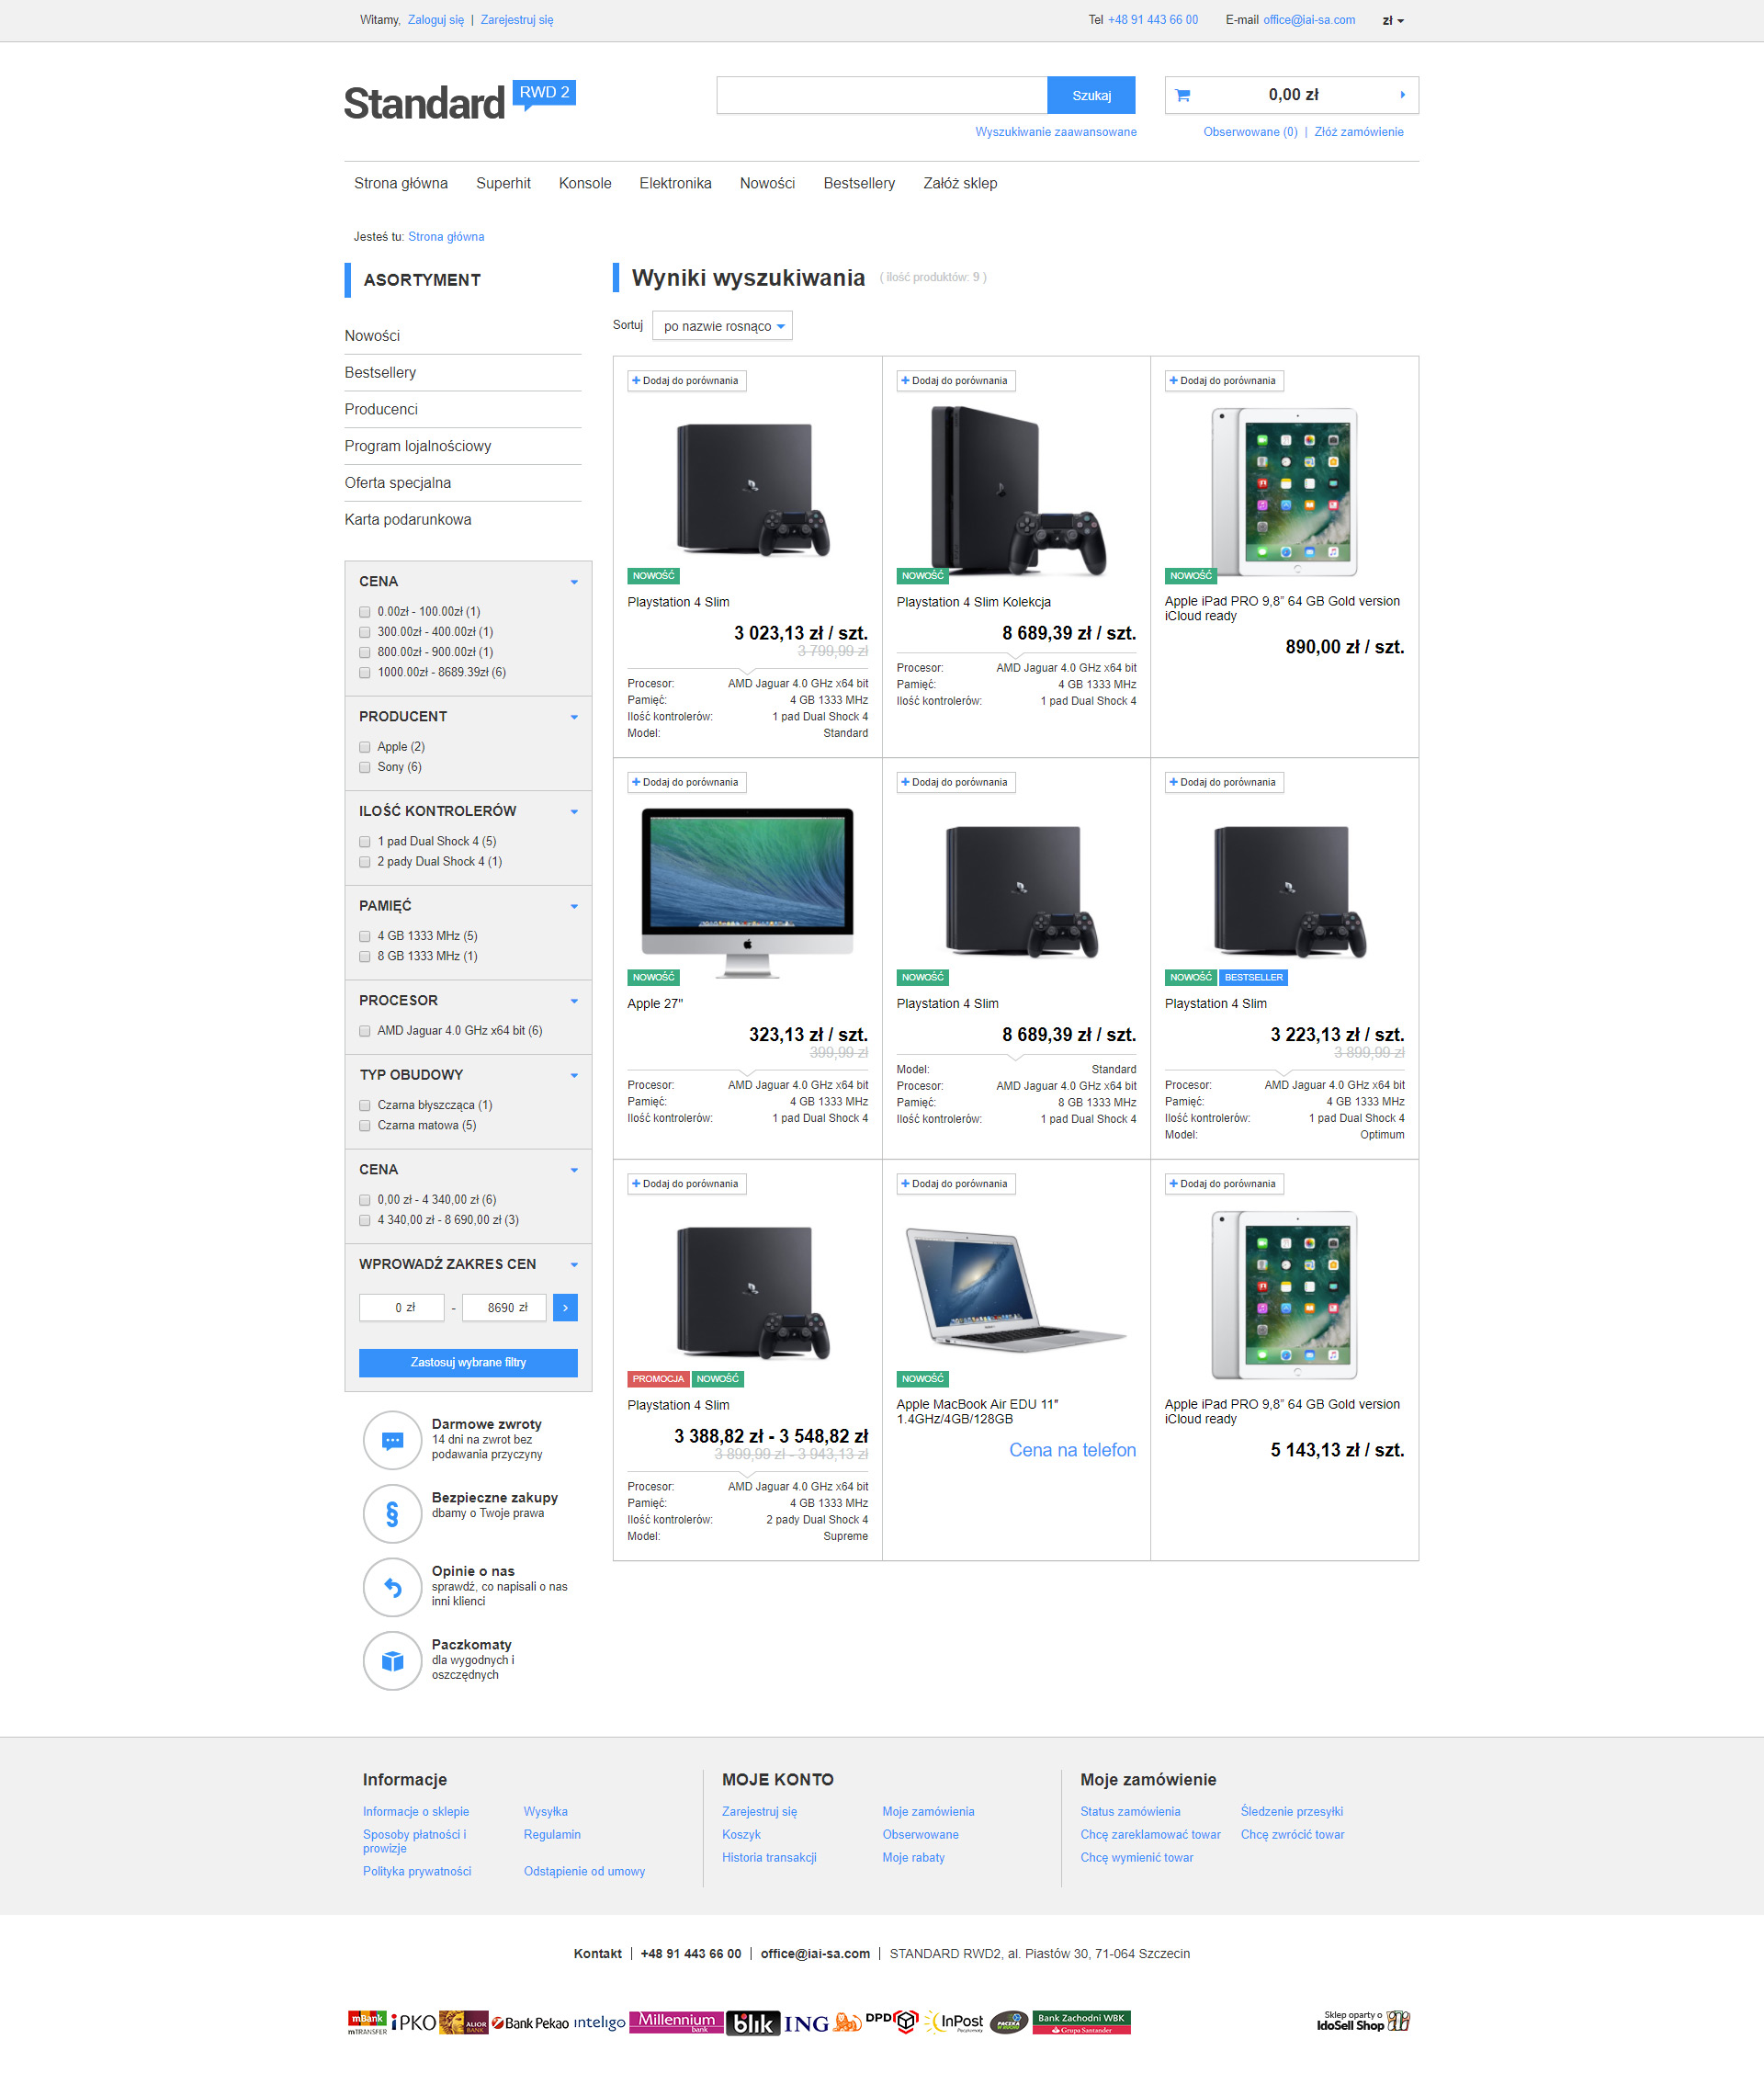Click the shopping cart icon

coord(1182,95)
